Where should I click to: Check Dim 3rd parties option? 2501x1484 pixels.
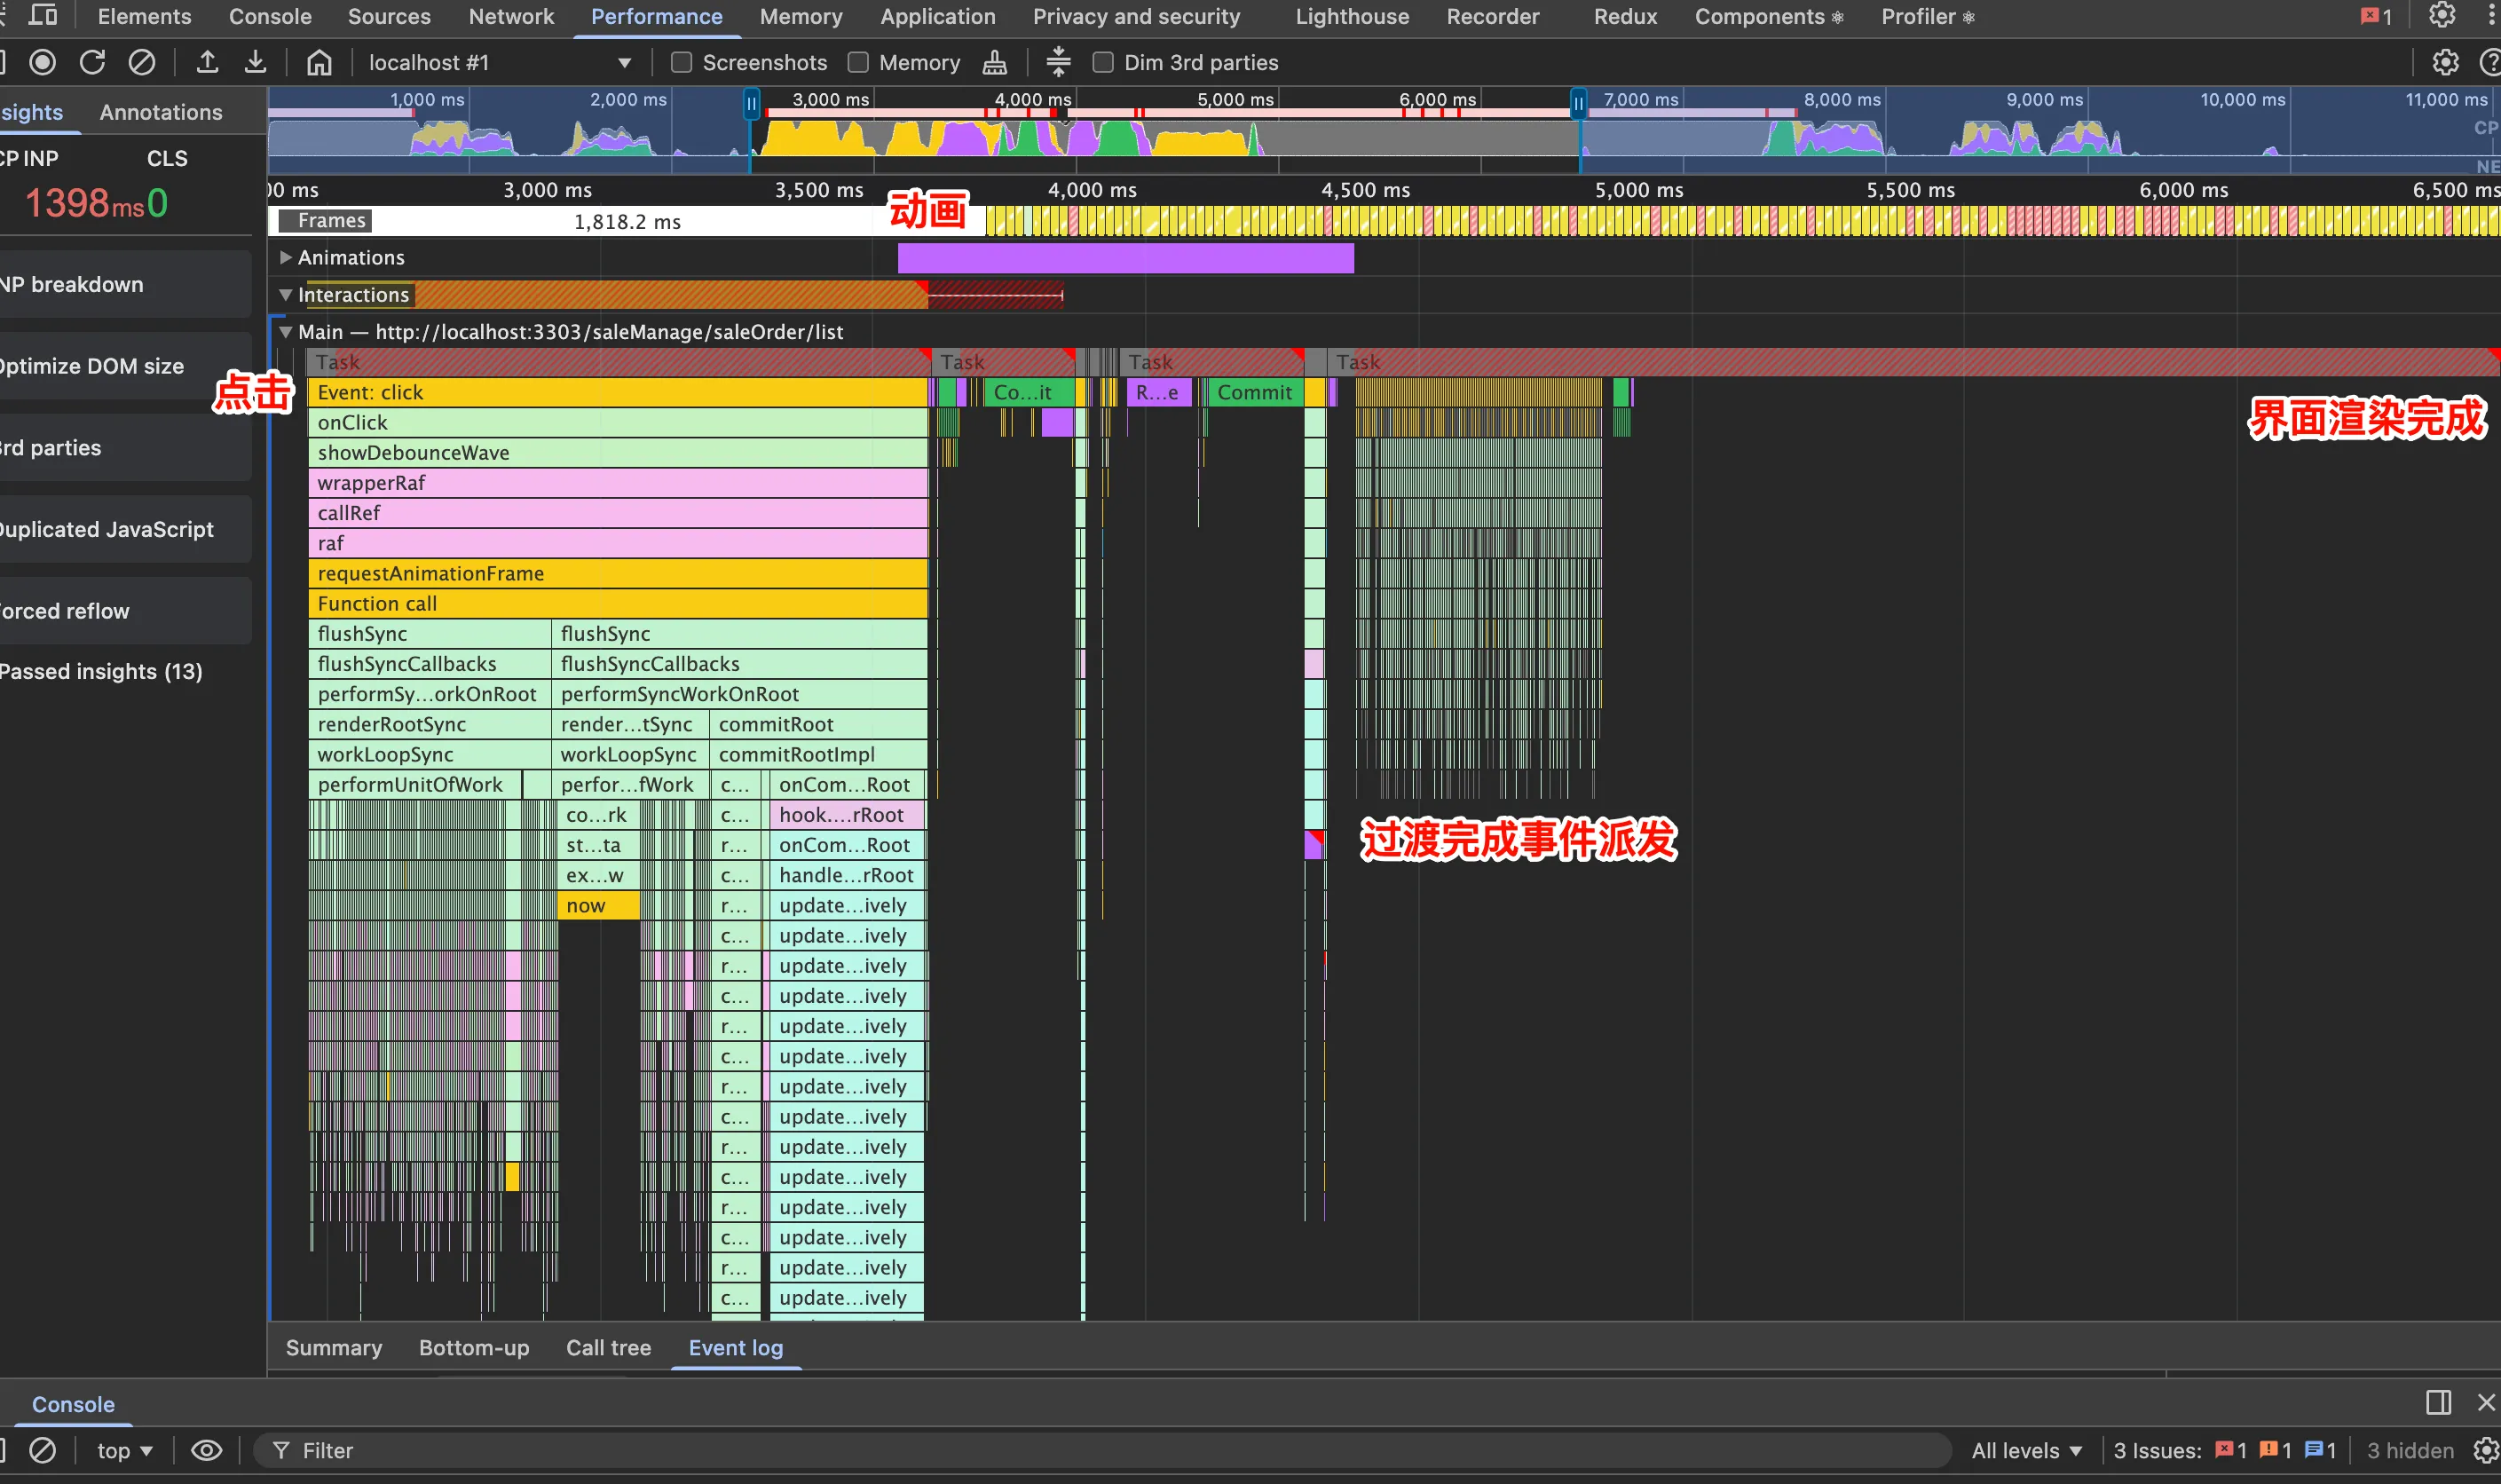1103,63
